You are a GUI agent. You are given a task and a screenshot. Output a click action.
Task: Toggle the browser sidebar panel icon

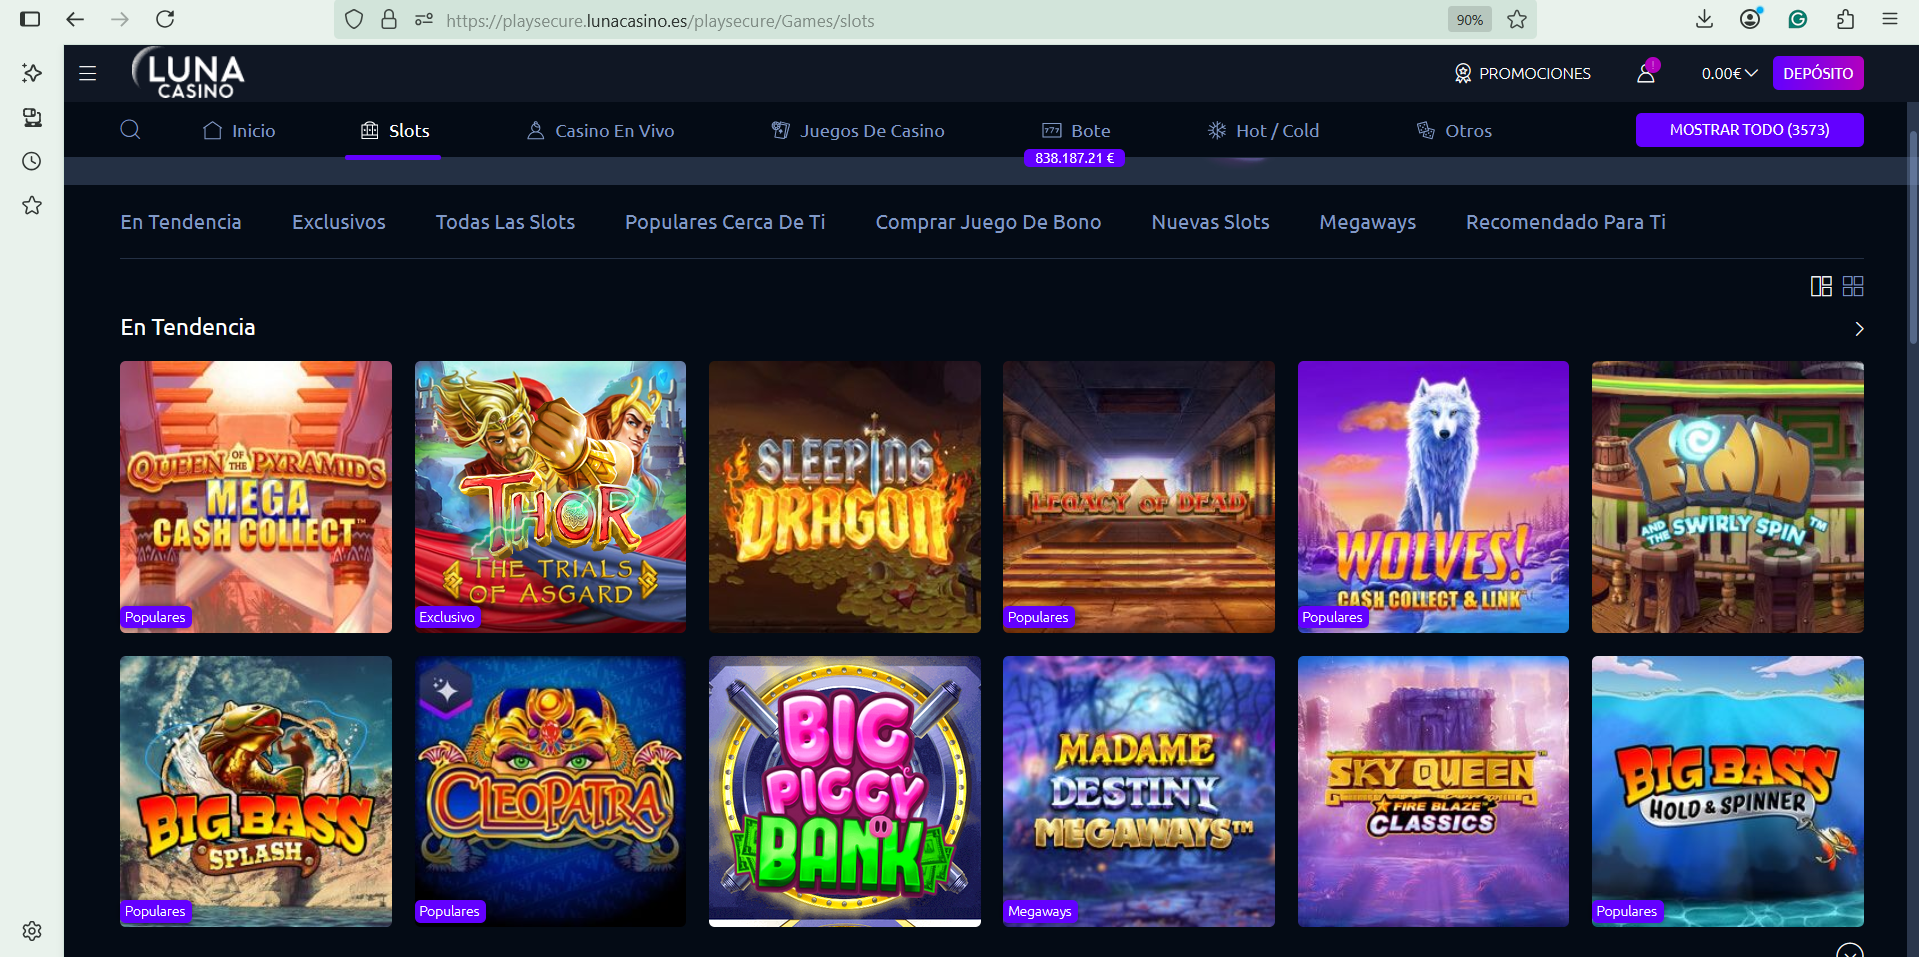30,19
